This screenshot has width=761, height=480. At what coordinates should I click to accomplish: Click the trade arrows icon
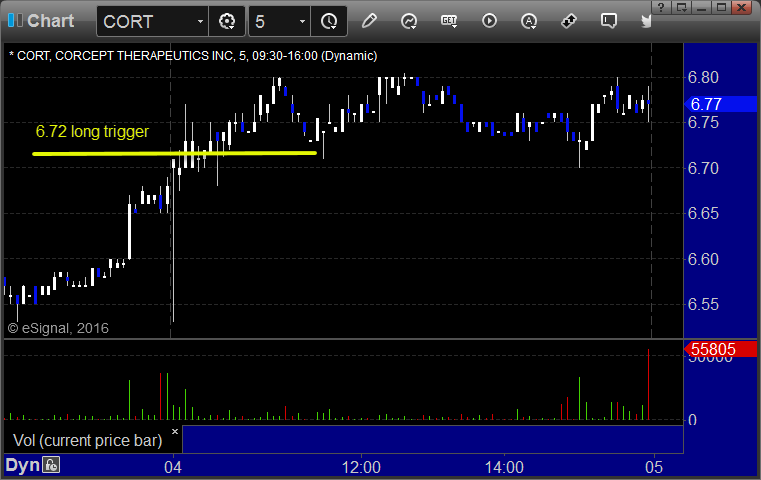[569, 21]
